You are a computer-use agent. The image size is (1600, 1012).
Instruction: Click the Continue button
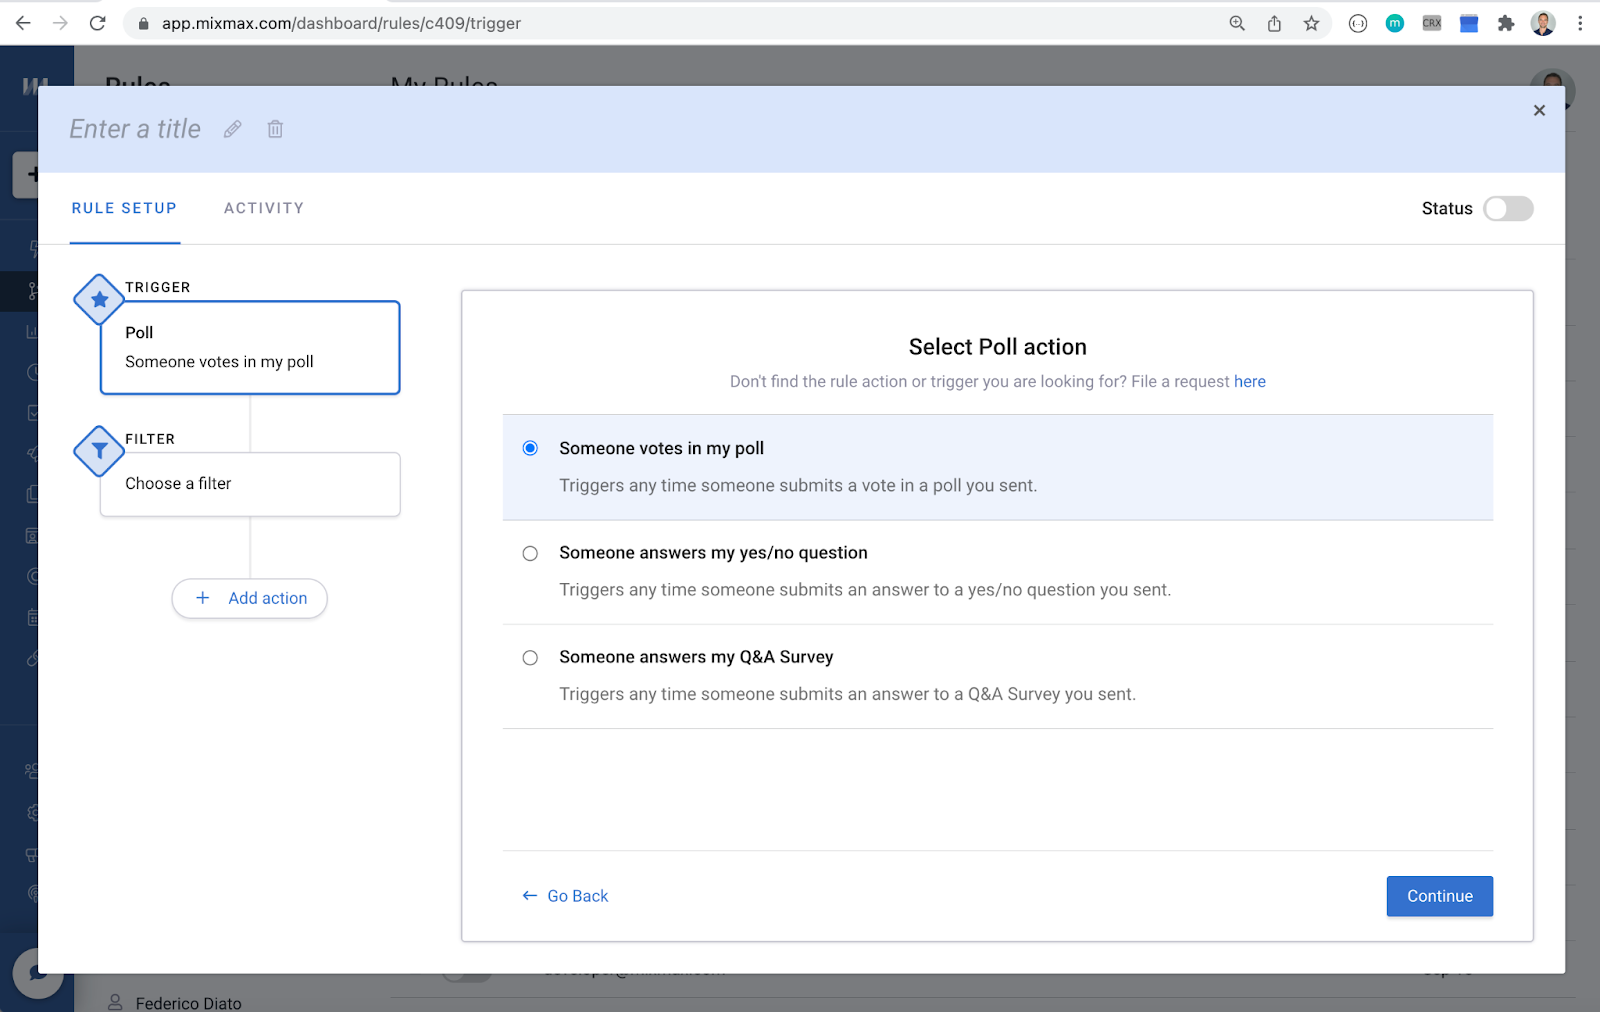tap(1440, 896)
